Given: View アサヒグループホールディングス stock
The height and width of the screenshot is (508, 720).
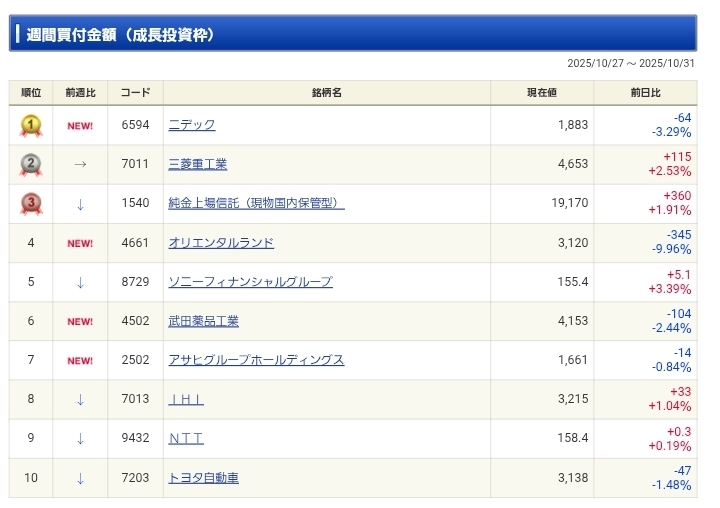Looking at the screenshot, I should pyautogui.click(x=256, y=360).
